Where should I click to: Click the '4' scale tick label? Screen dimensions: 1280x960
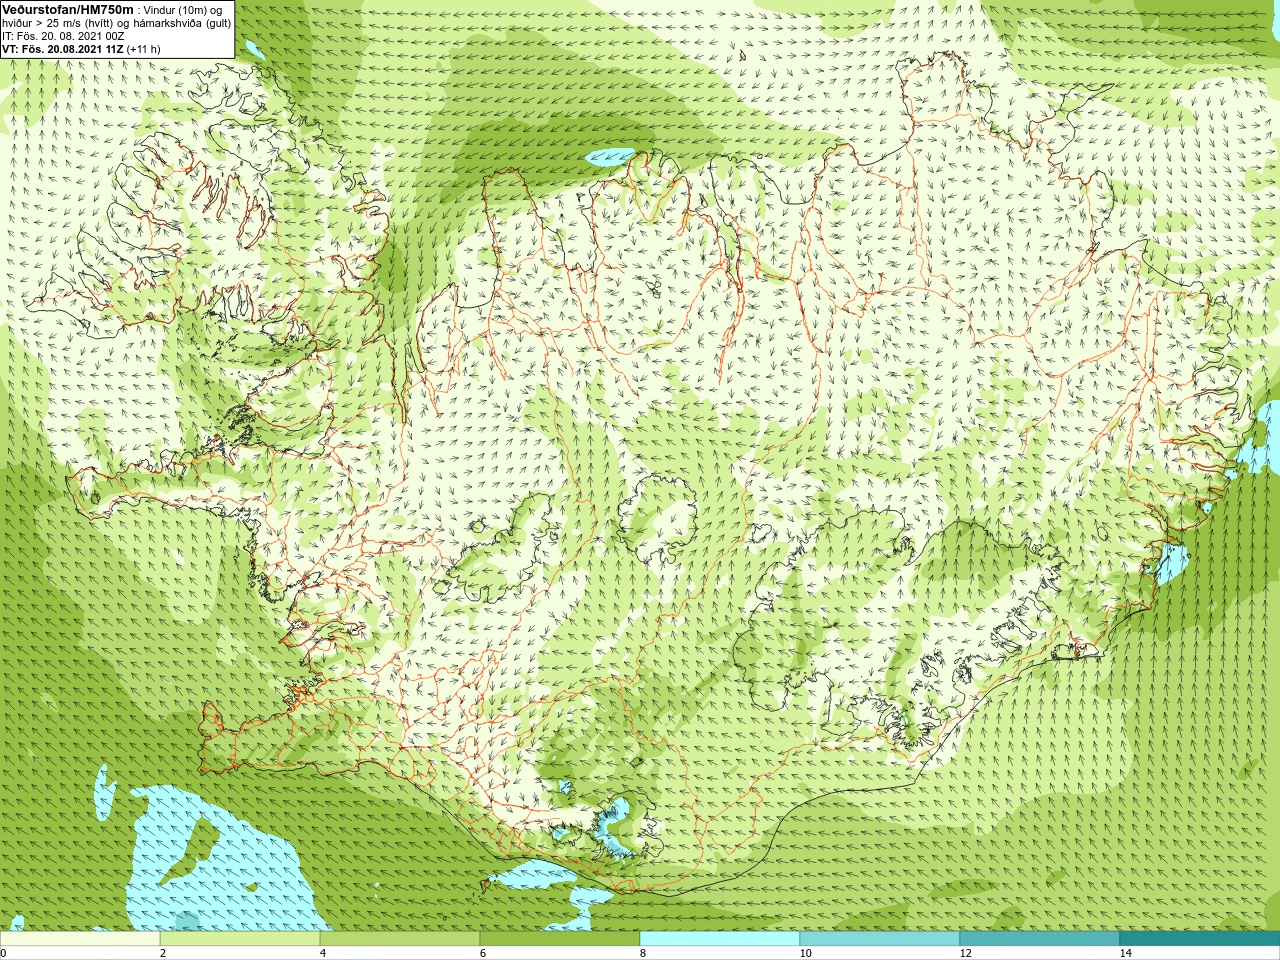coord(323,953)
